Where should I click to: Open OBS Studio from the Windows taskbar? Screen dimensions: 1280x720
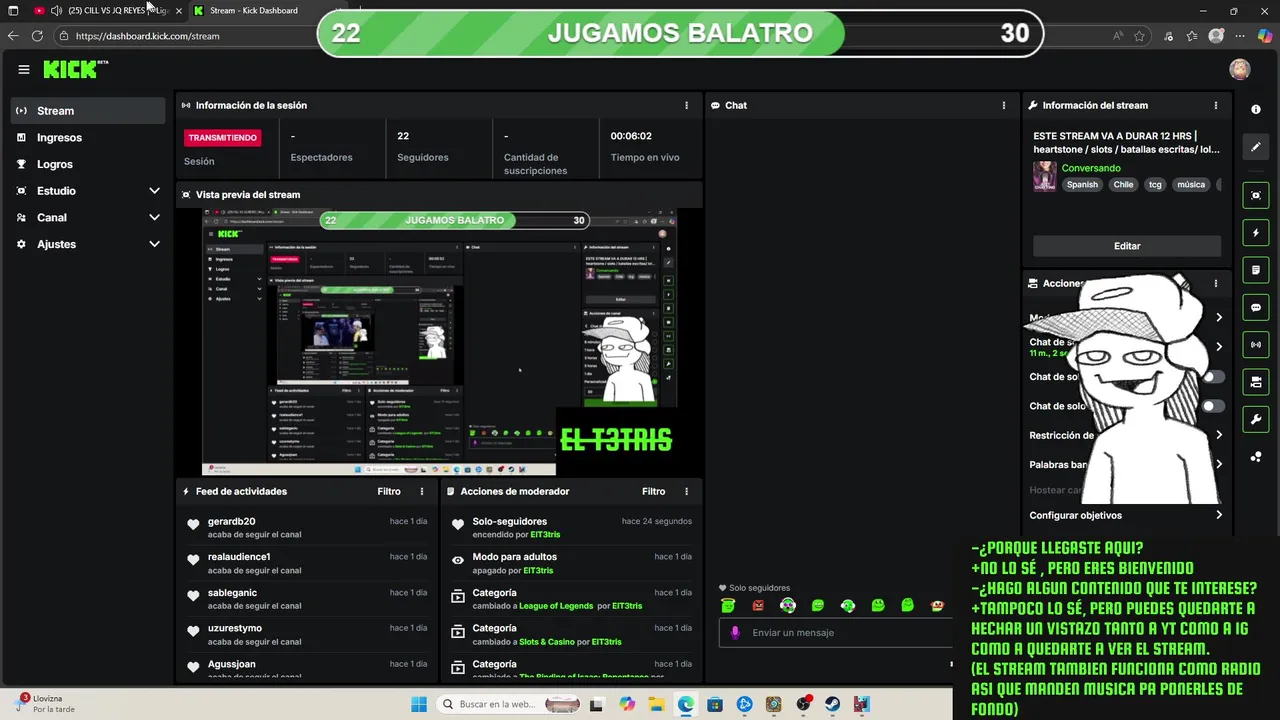point(803,704)
